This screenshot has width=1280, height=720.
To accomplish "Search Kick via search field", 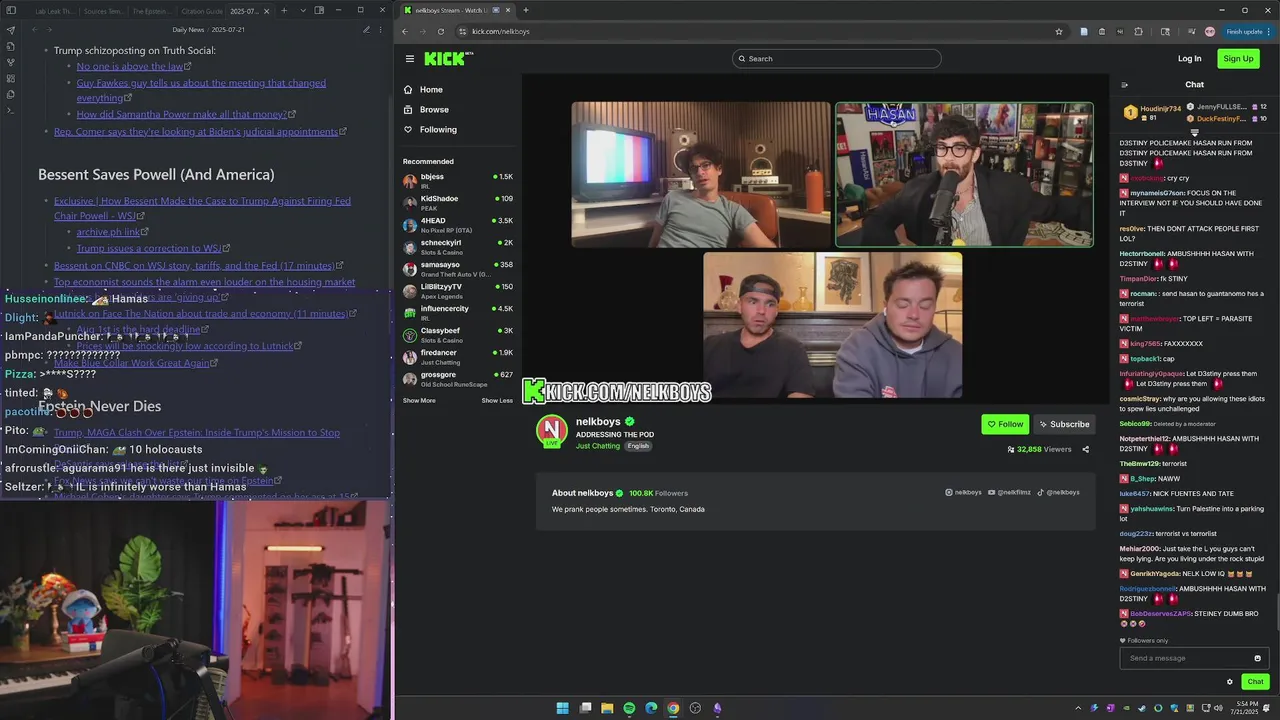I will click(836, 58).
